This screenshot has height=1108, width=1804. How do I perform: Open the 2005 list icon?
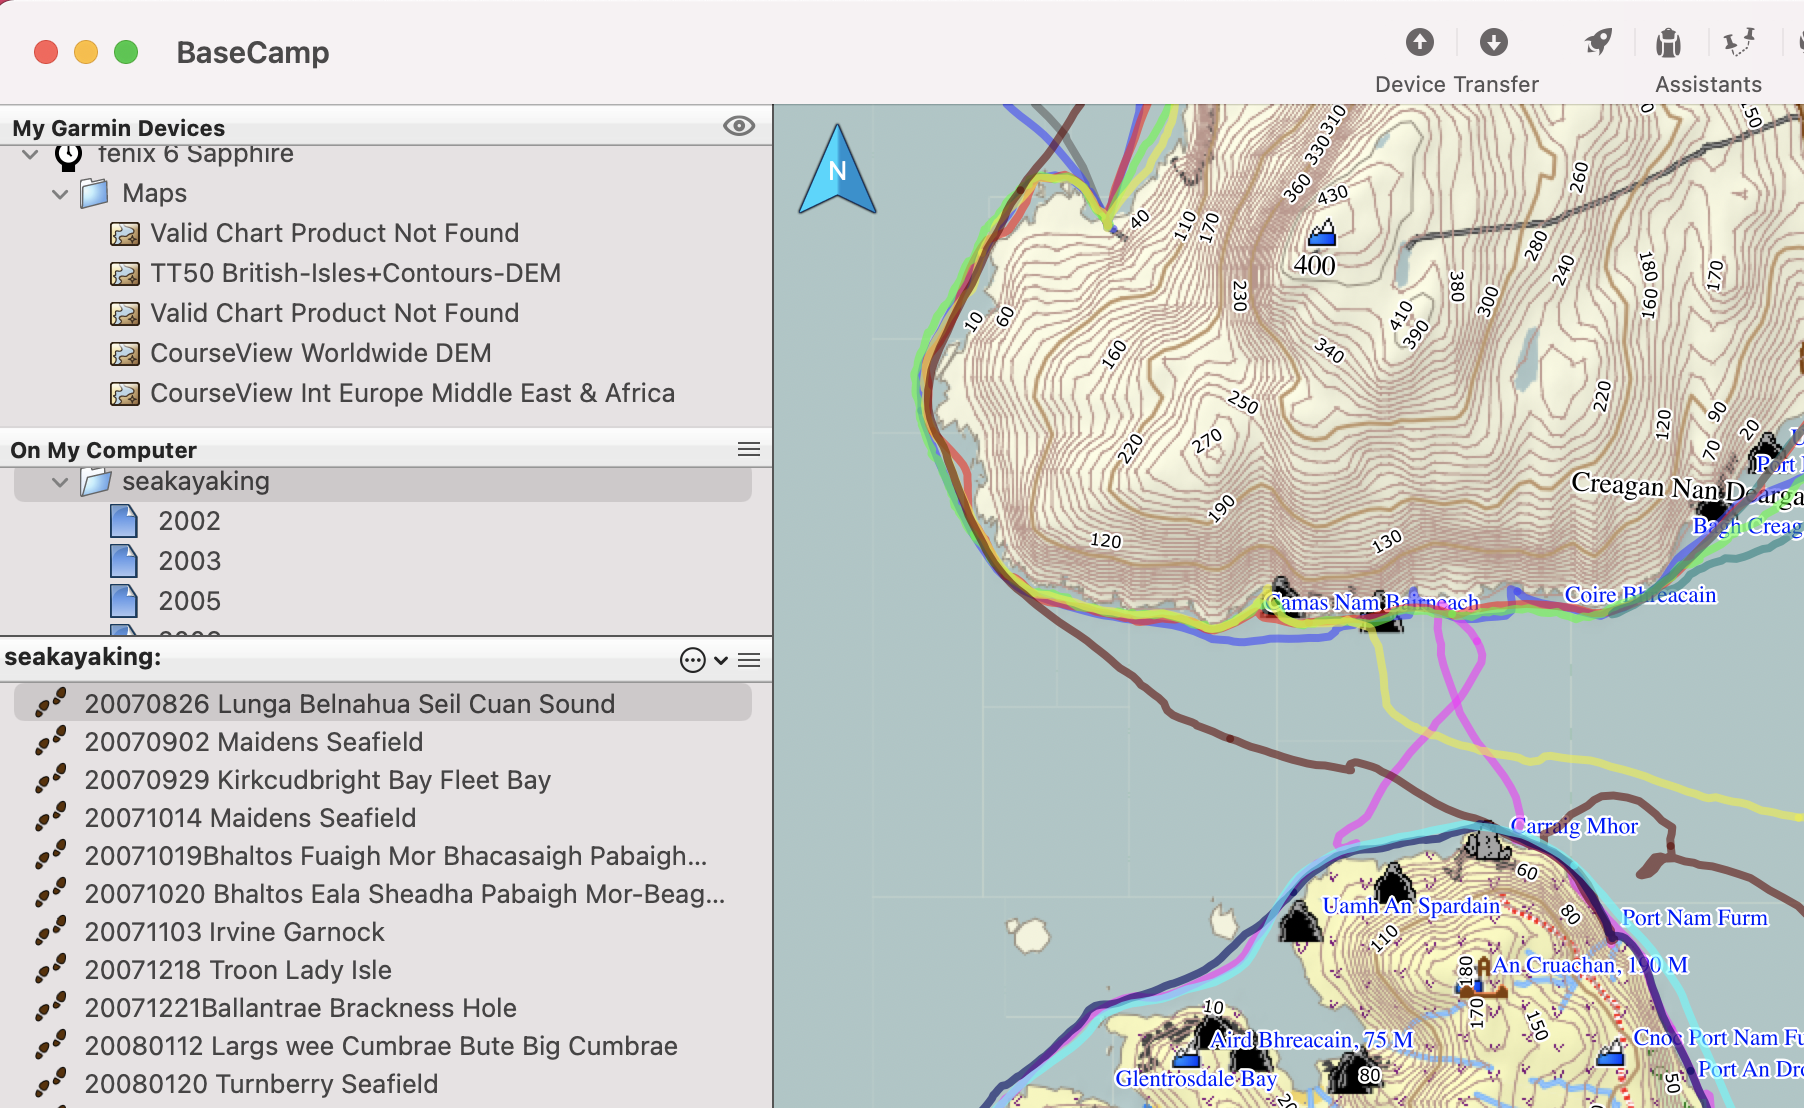click(124, 601)
